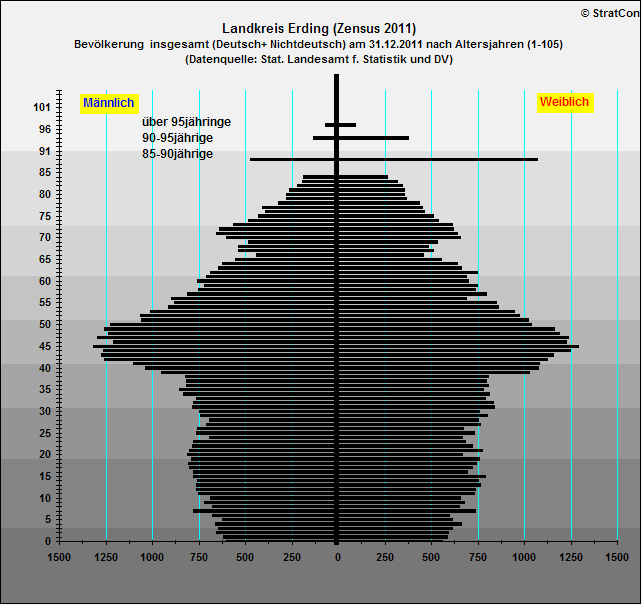
Task: Click the central '0' label on the horizontal axis
Action: pos(338,558)
